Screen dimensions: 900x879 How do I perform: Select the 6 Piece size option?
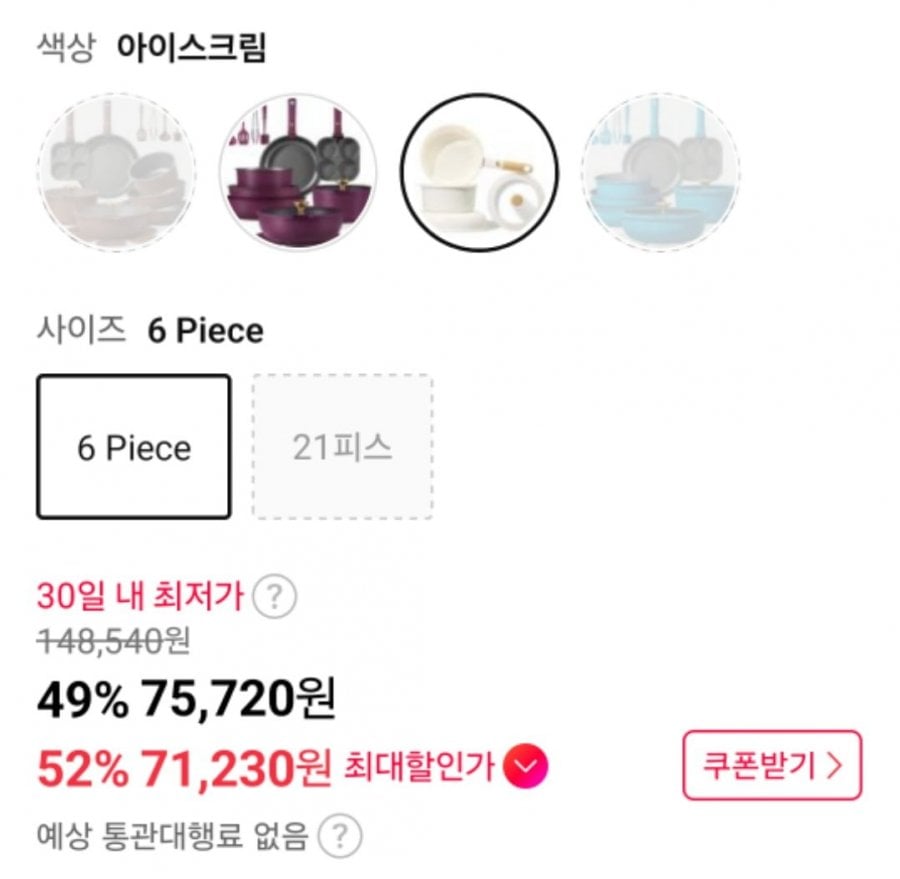click(134, 447)
